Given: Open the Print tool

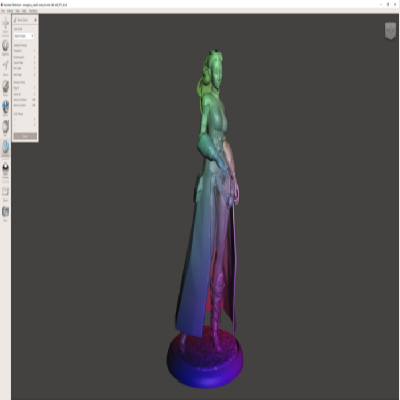Looking at the screenshot, I should pos(5,213).
